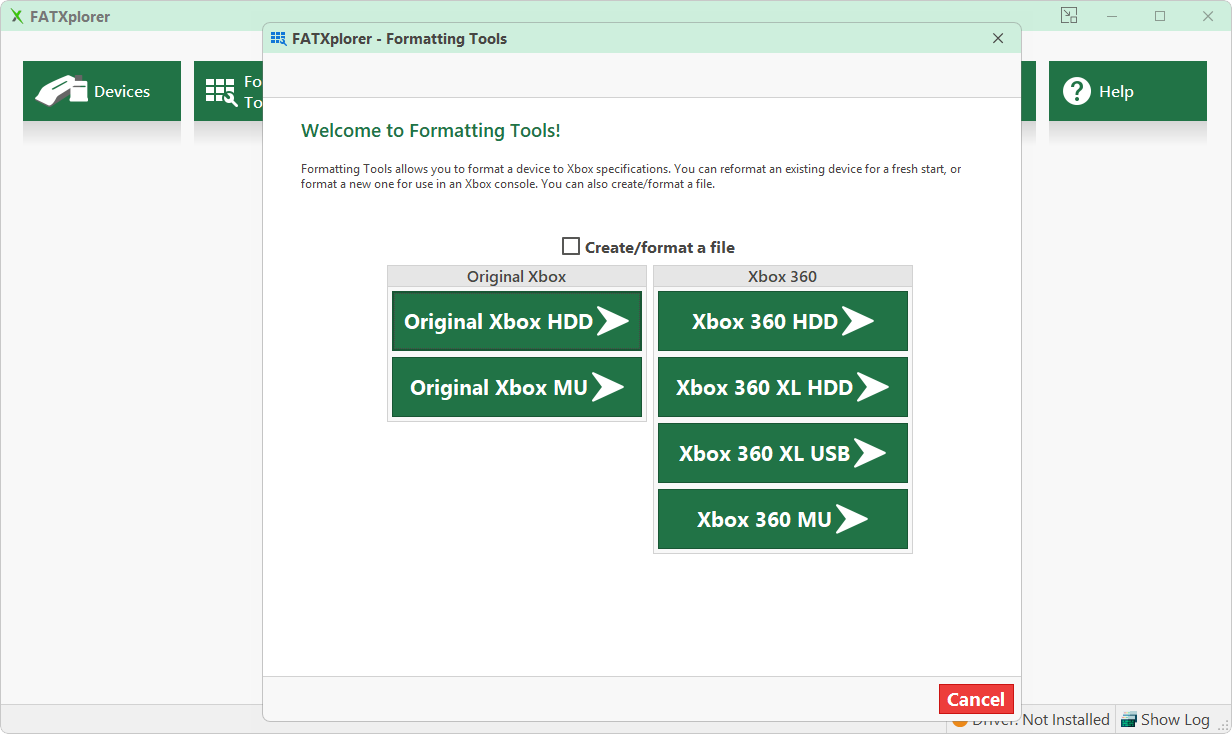Select Xbox 360 MU option
The height and width of the screenshot is (734, 1232).
coord(783,519)
